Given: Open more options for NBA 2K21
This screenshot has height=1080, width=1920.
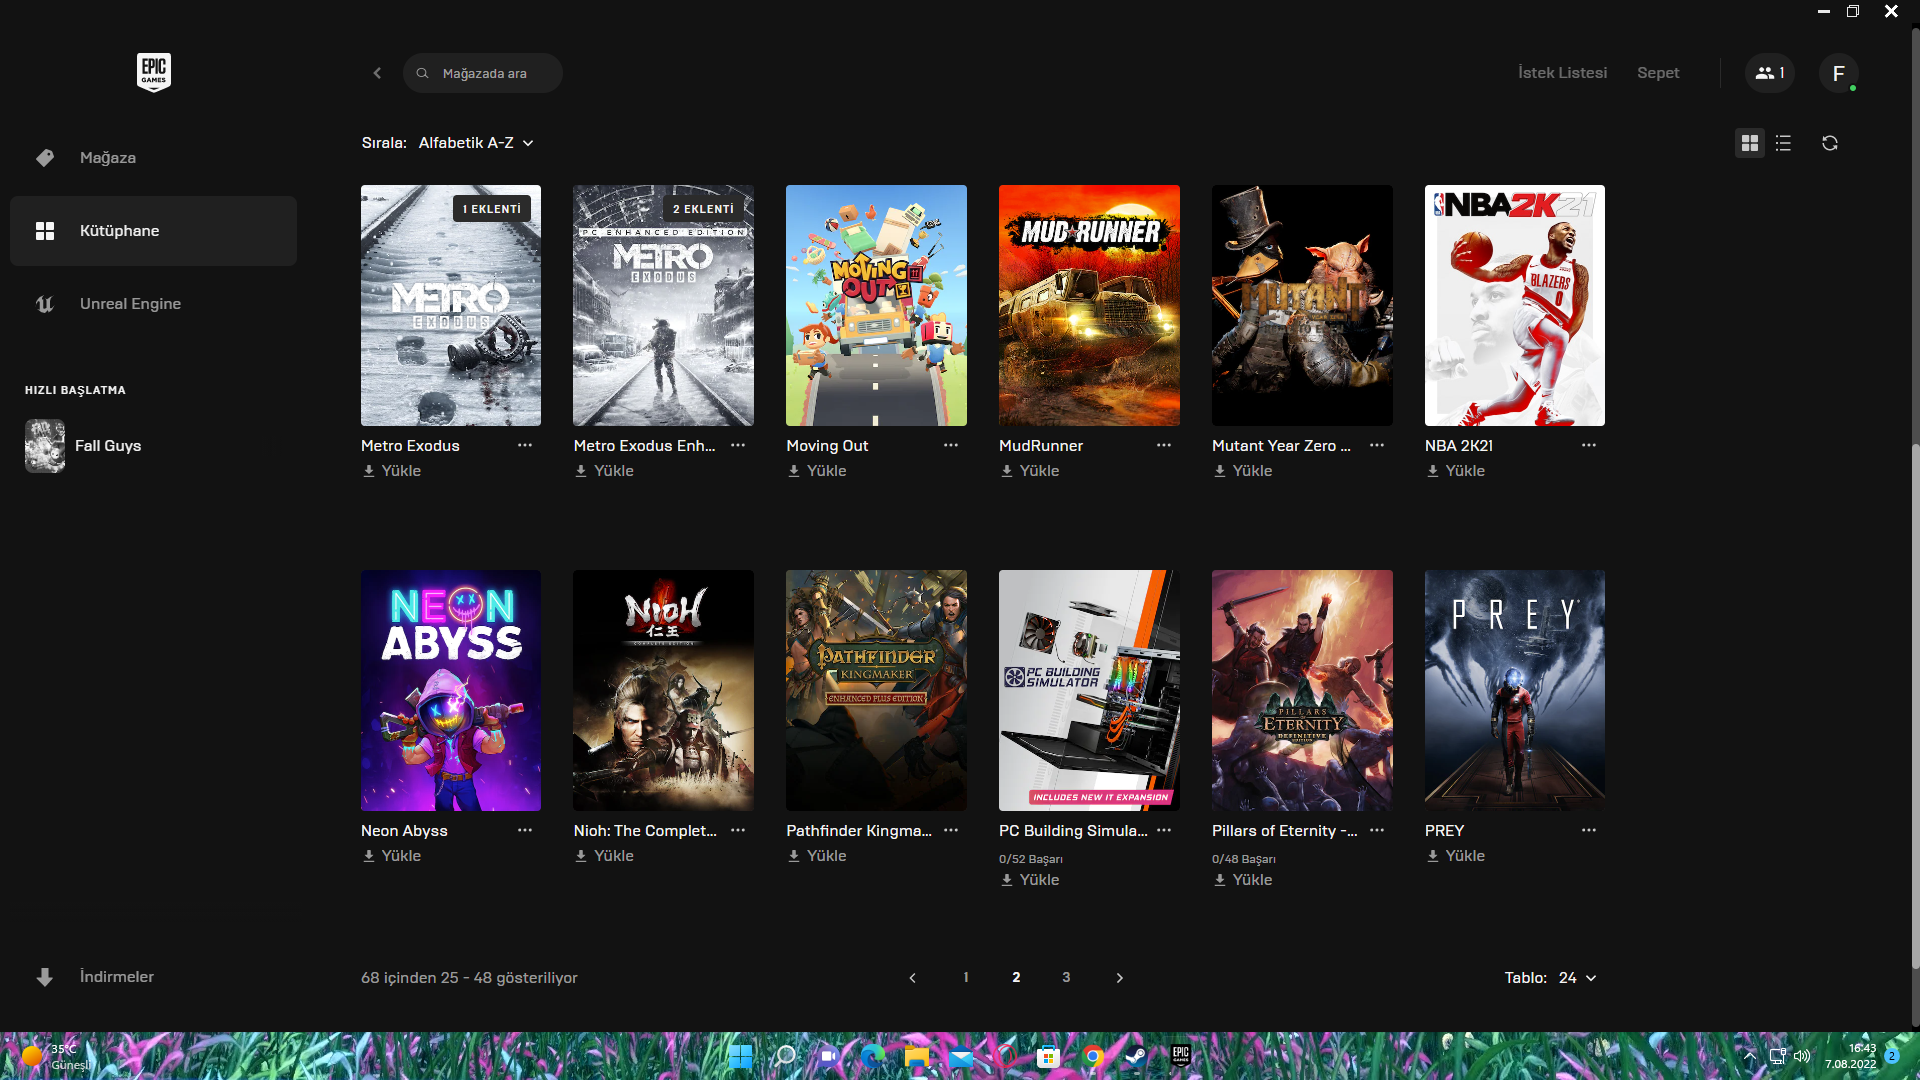Looking at the screenshot, I should click(1589, 445).
